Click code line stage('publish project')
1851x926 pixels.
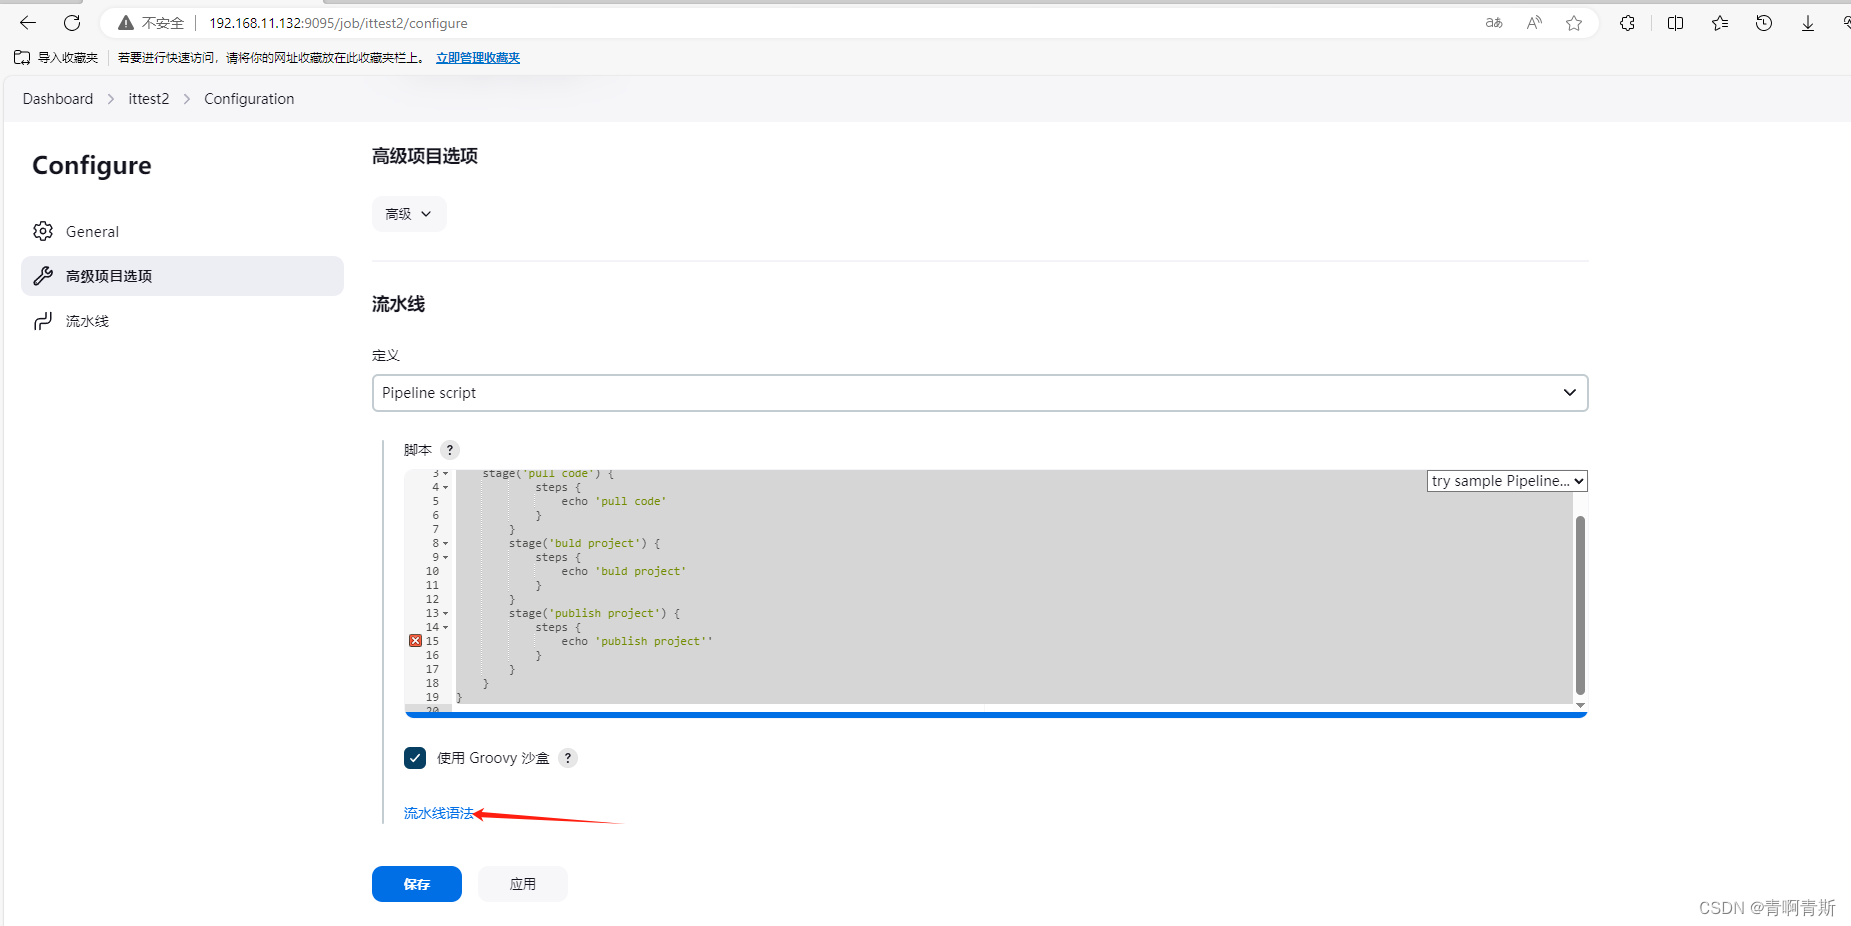594,614
